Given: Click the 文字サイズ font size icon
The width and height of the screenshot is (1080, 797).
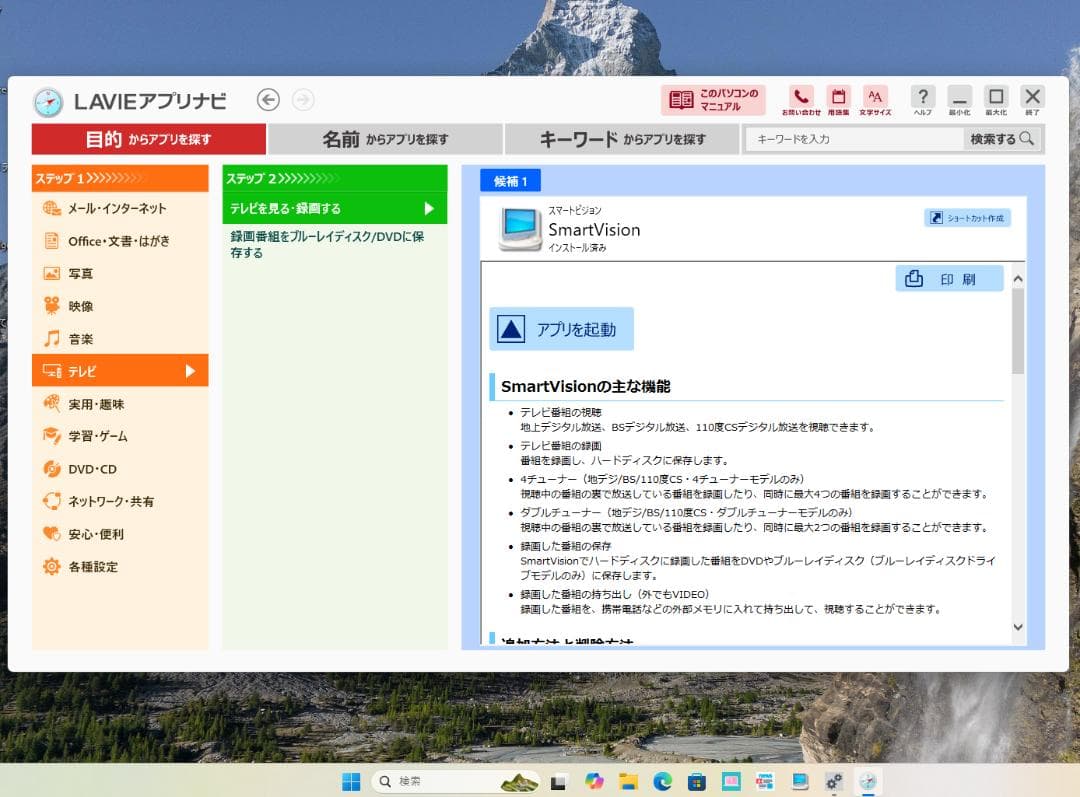Looking at the screenshot, I should click(x=875, y=97).
